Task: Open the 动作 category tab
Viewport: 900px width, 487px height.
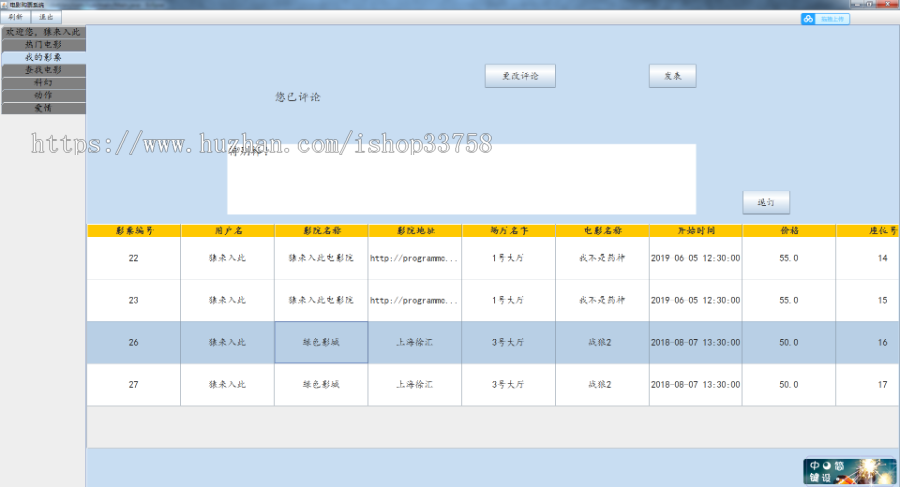Action: pyautogui.click(x=44, y=95)
